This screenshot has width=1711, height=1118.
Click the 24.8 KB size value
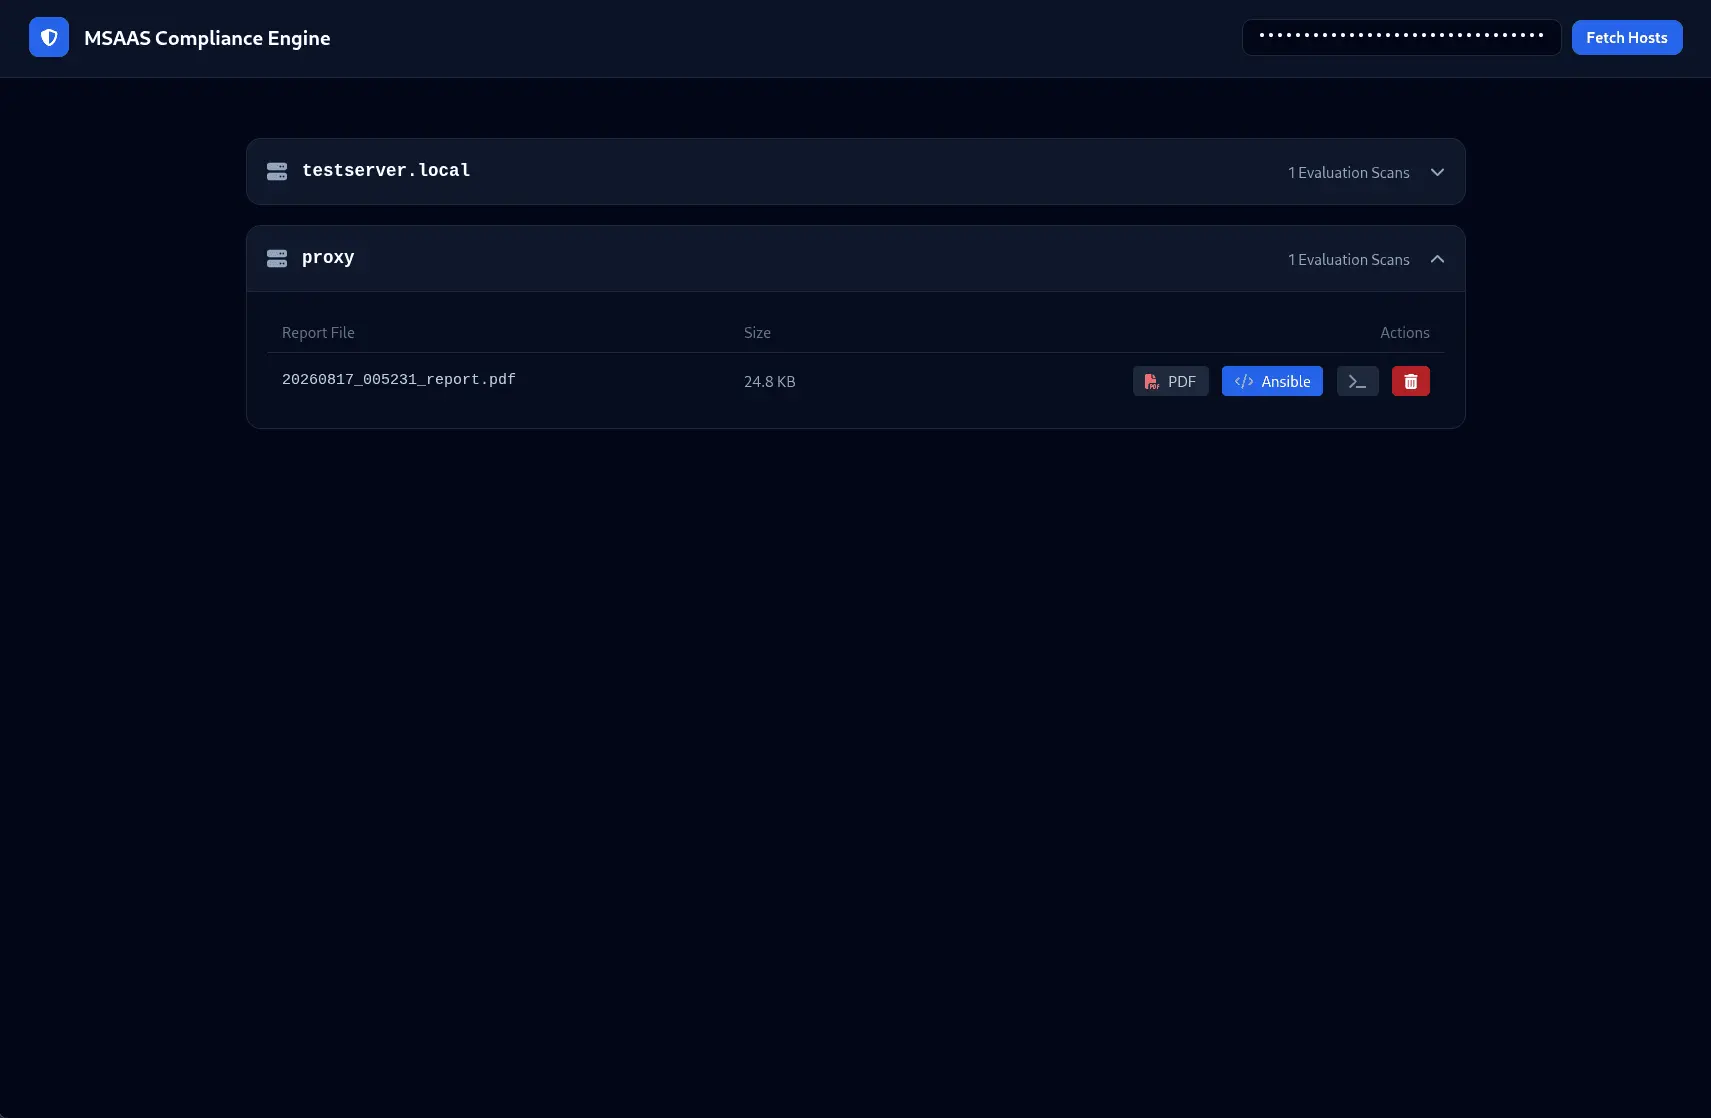[769, 381]
